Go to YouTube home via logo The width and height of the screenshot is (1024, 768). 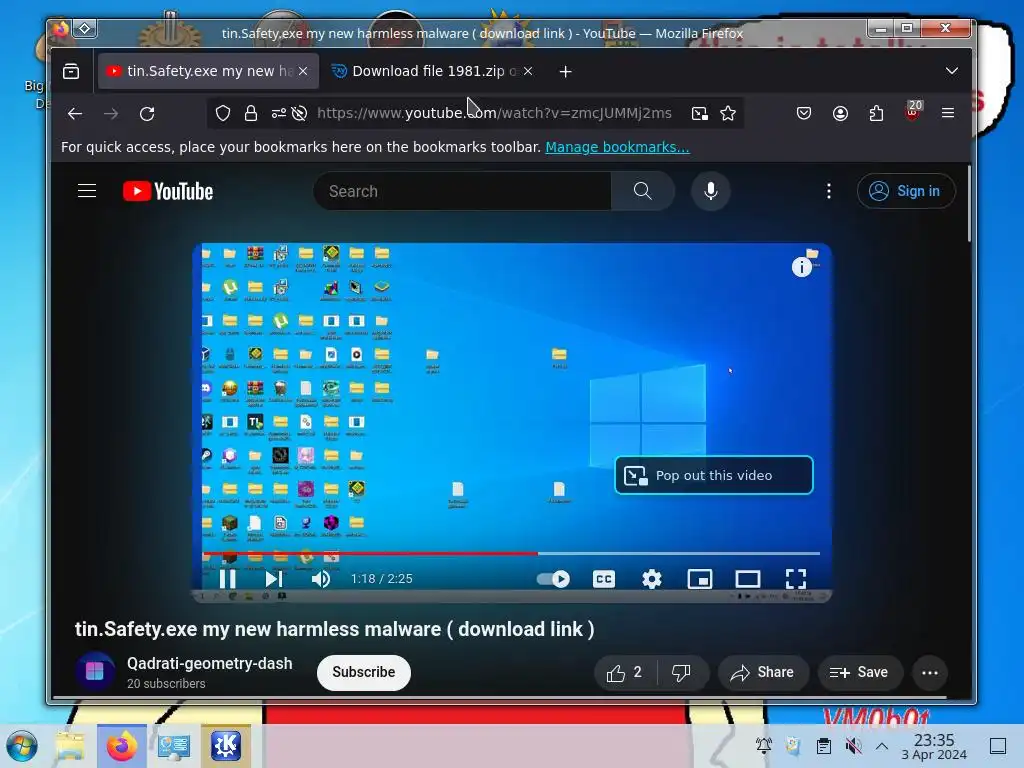click(168, 191)
